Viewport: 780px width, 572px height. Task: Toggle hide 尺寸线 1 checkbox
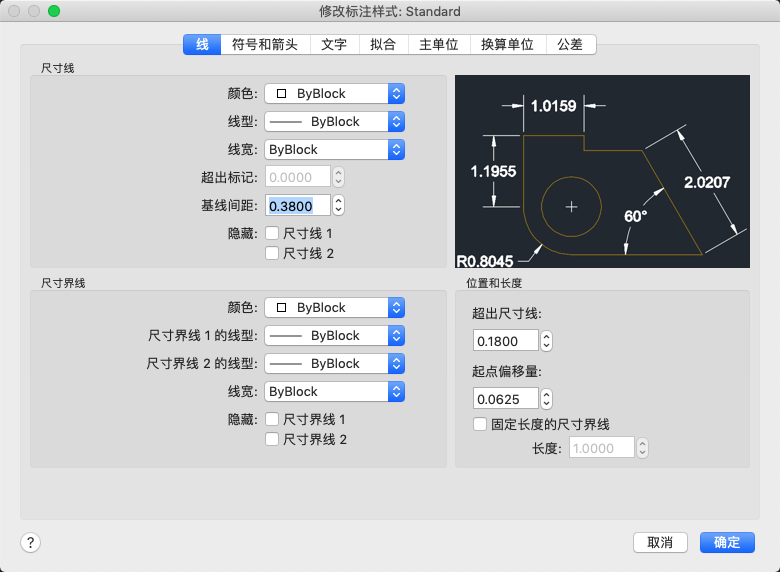[x=272, y=233]
